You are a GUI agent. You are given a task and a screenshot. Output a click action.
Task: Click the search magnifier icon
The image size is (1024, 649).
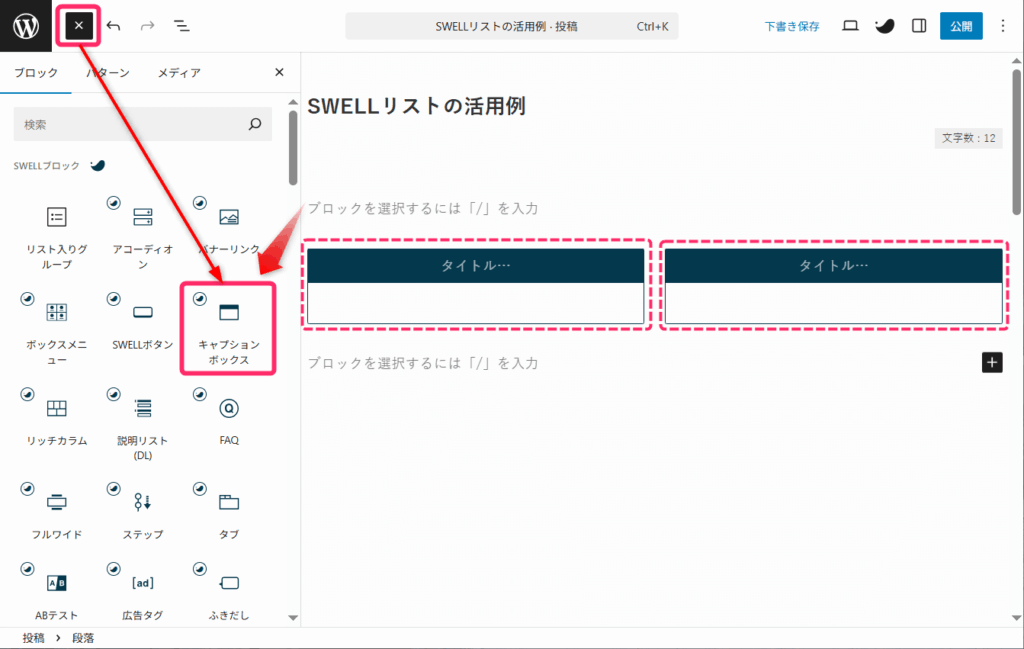pos(255,124)
